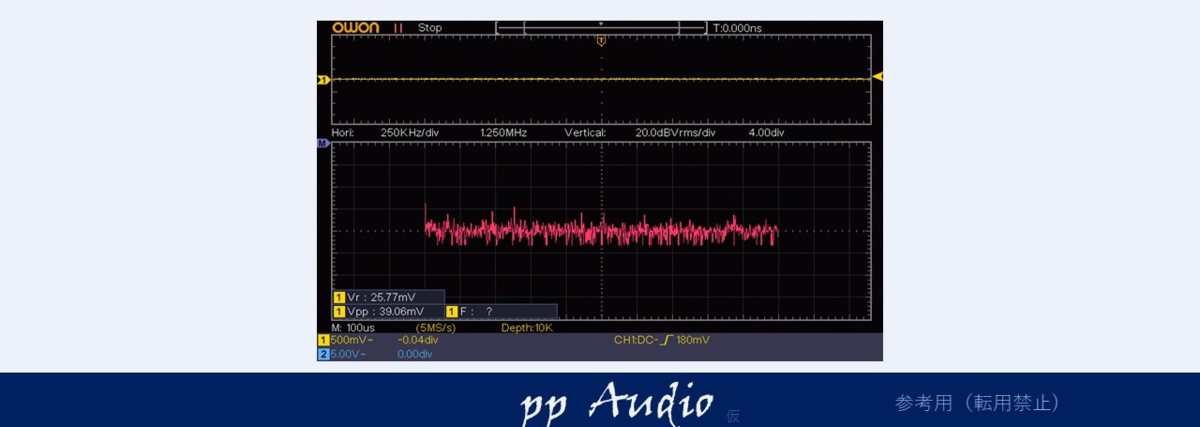1200x427 pixels.
Task: Click the yellow trigger level arrow
Action: point(878,76)
